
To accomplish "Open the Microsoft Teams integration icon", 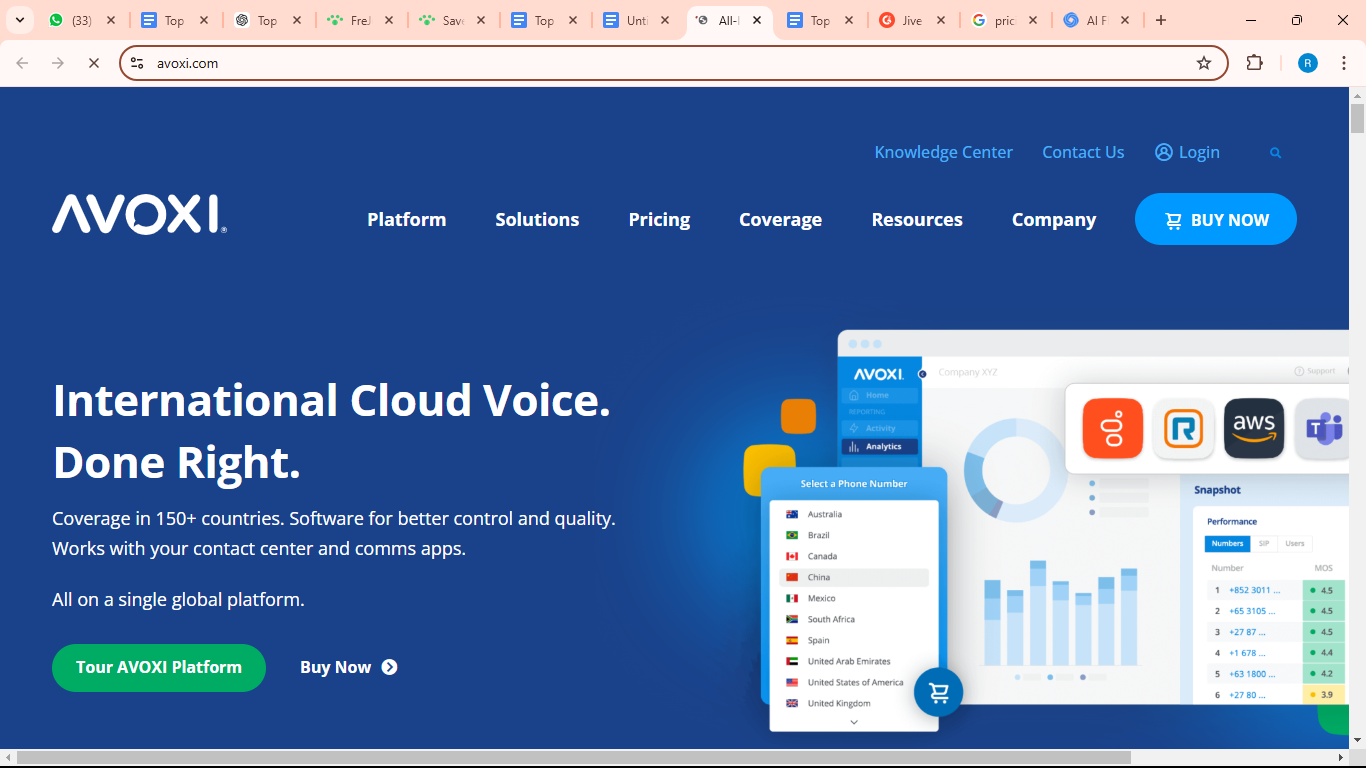I will (x=1322, y=428).
